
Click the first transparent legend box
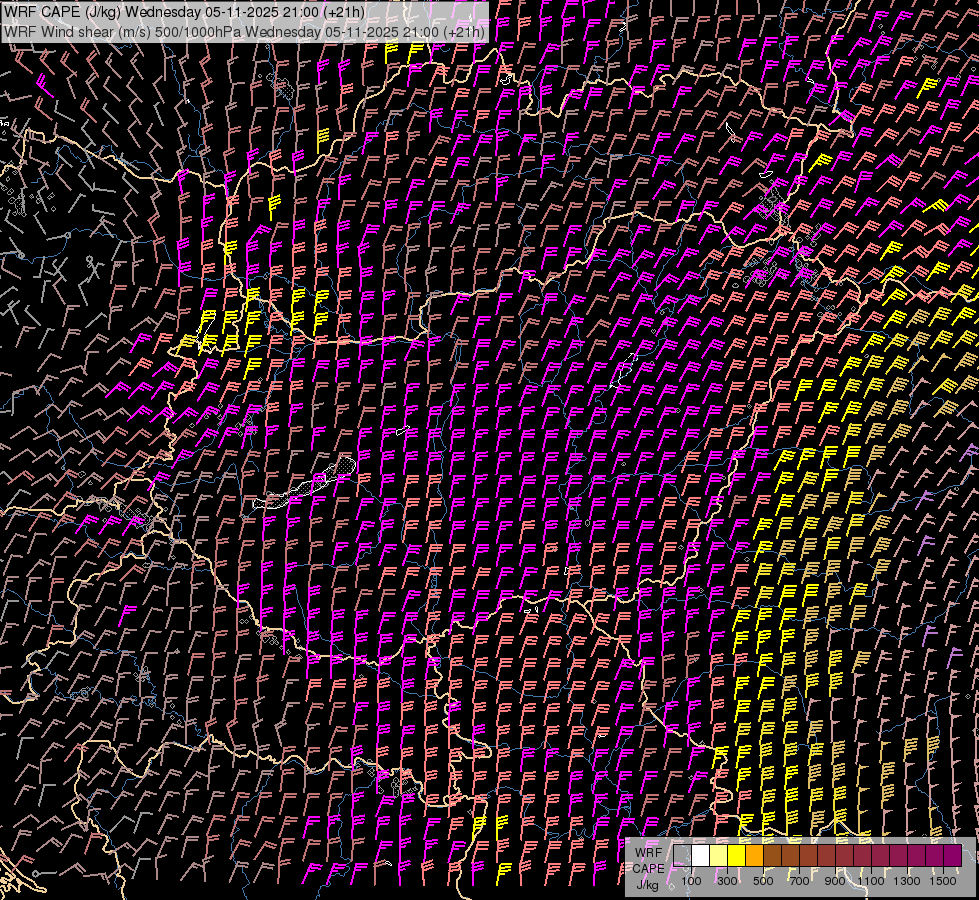pyautogui.click(x=682, y=855)
